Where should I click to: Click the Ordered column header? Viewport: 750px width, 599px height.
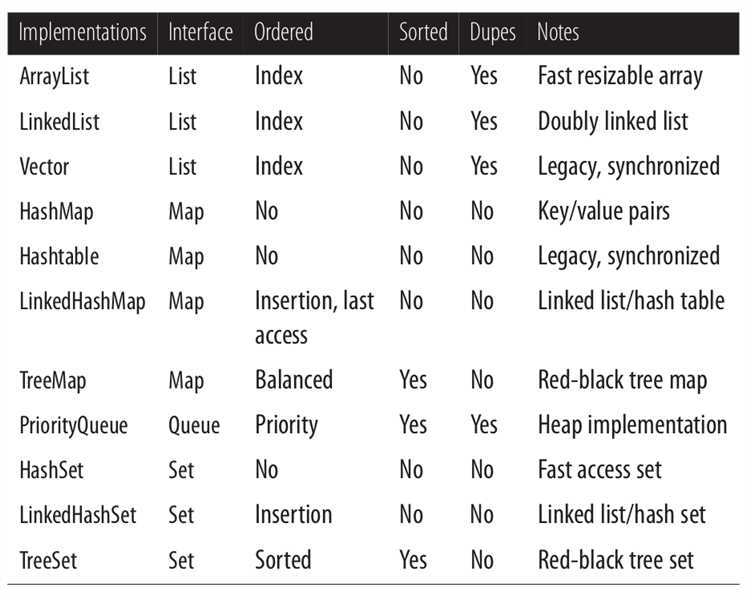coord(283,32)
